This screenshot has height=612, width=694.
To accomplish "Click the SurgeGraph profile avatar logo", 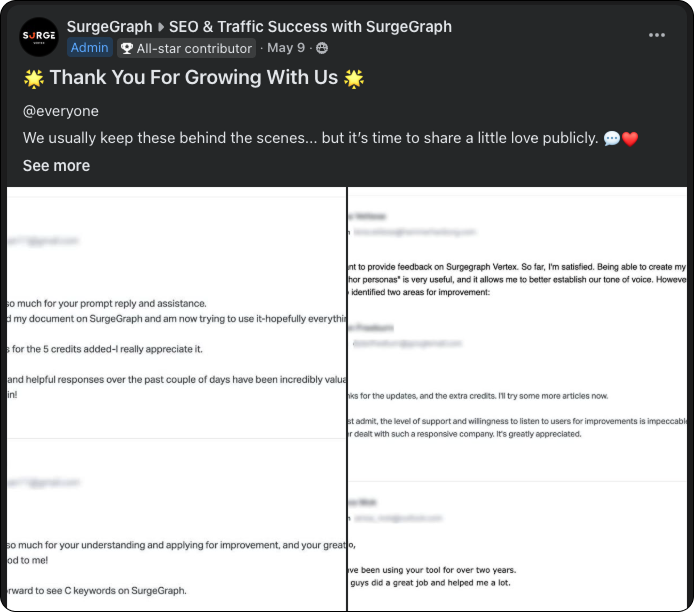I will pyautogui.click(x=39, y=37).
